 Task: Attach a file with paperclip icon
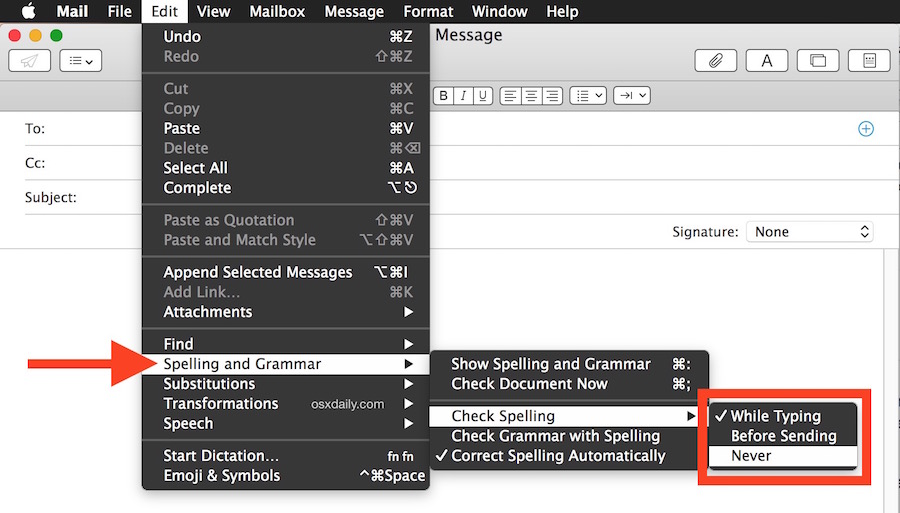[715, 60]
